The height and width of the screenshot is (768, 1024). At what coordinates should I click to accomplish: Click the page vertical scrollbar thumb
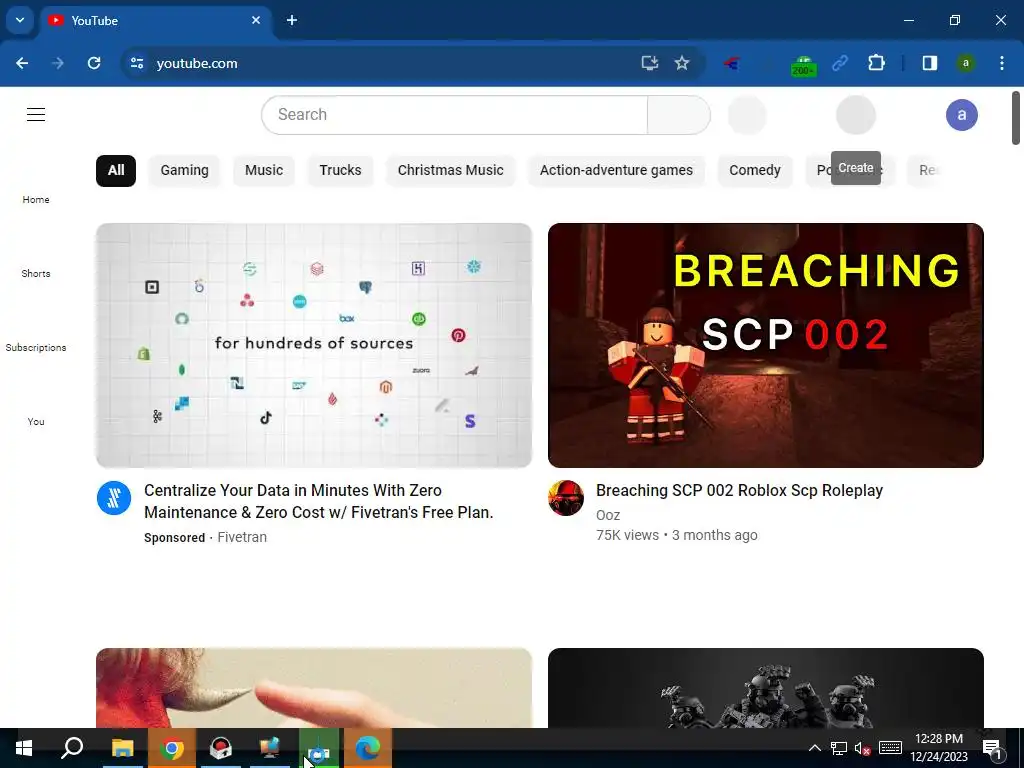click(x=1016, y=118)
